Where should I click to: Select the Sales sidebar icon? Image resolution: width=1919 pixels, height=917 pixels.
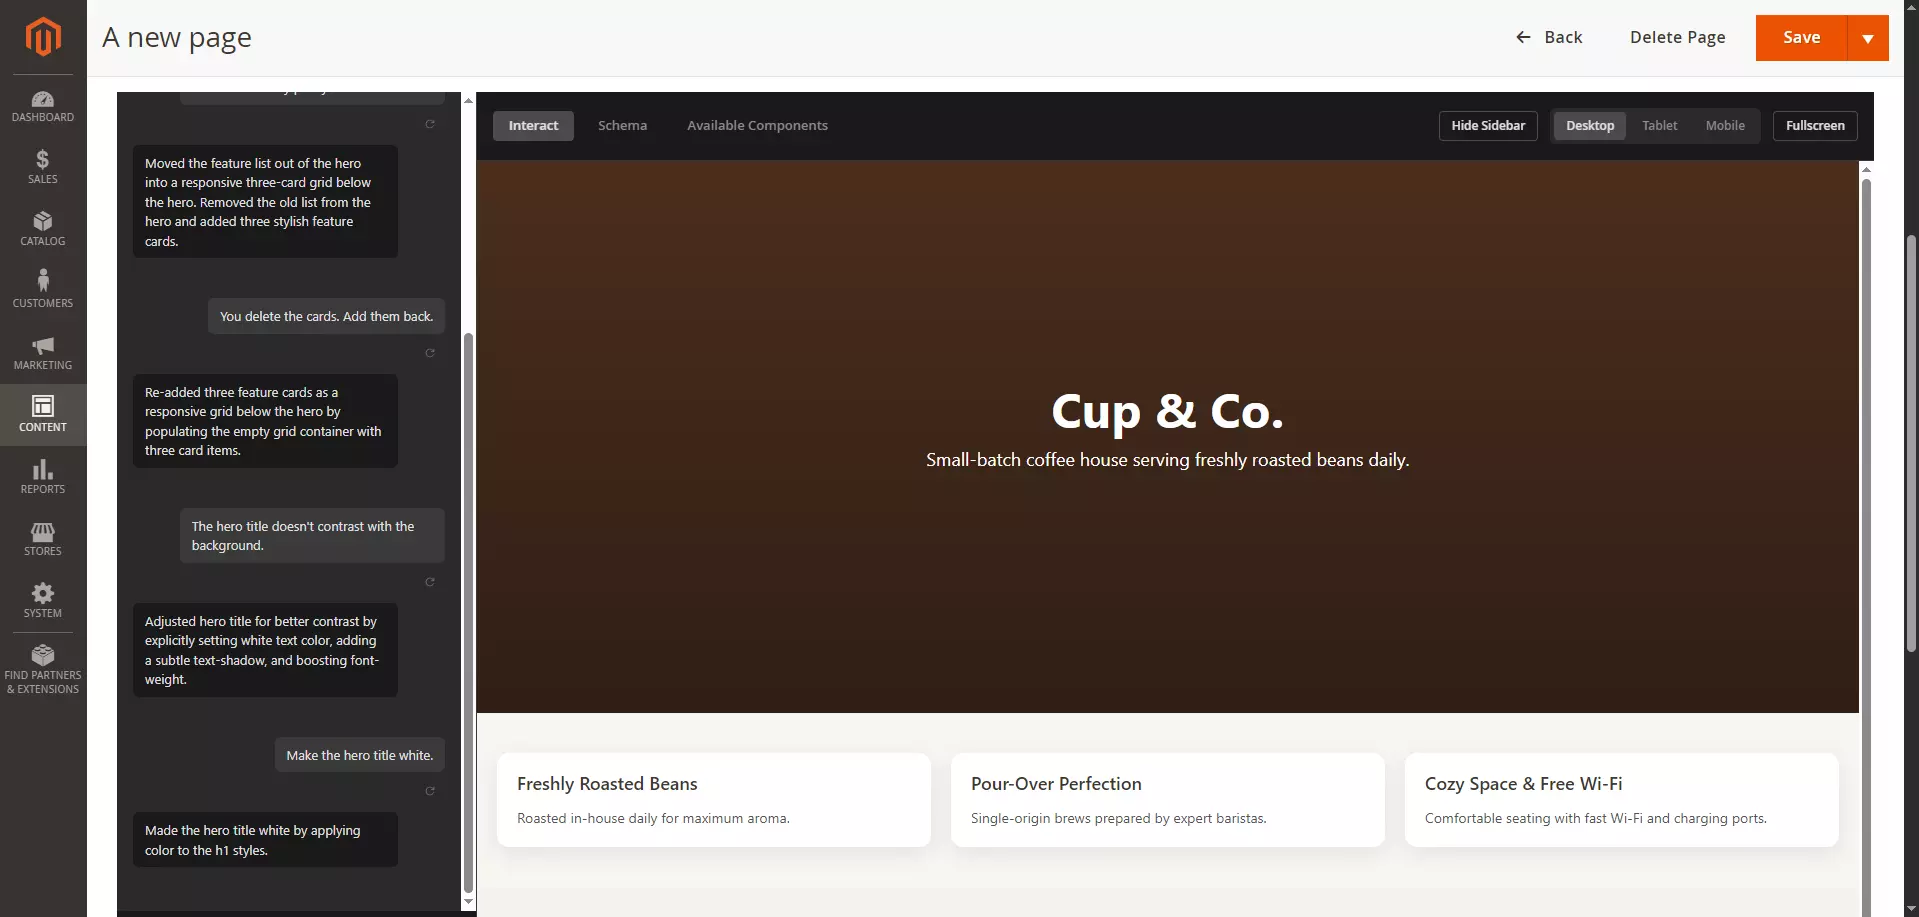43,167
